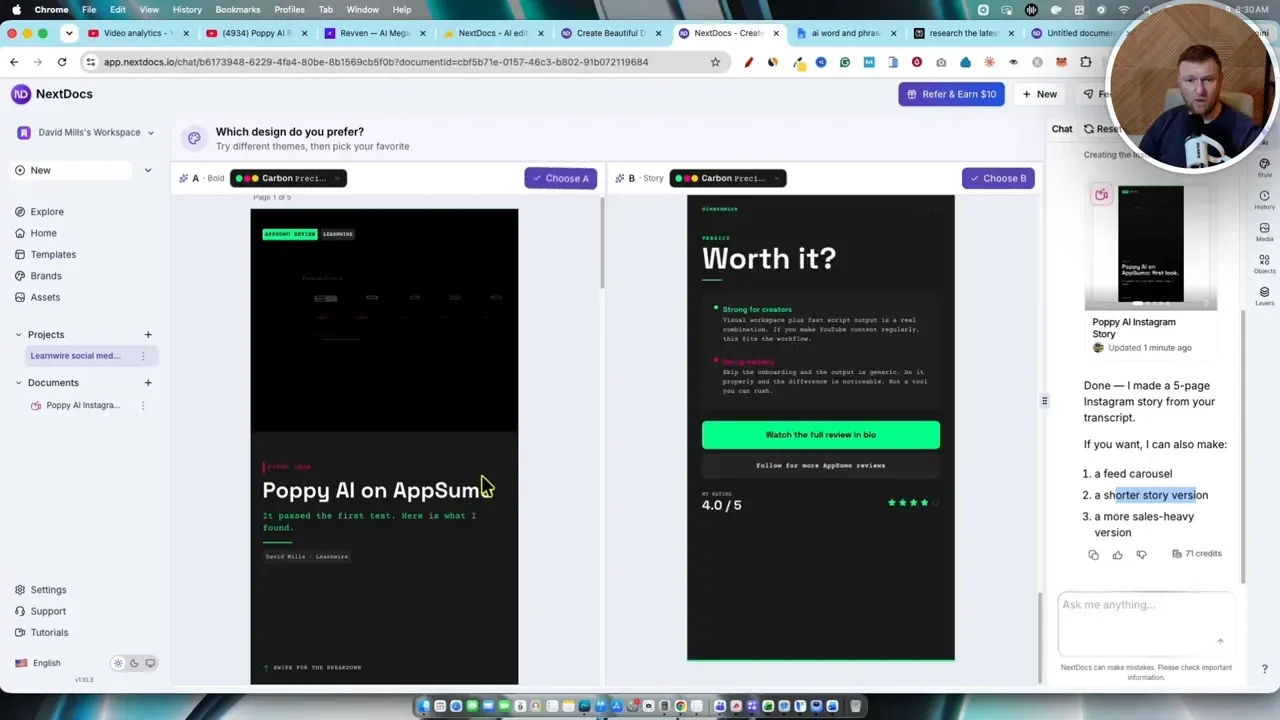This screenshot has width=1280, height=720.
Task: Add a new project with plus icon
Action: 148,335
